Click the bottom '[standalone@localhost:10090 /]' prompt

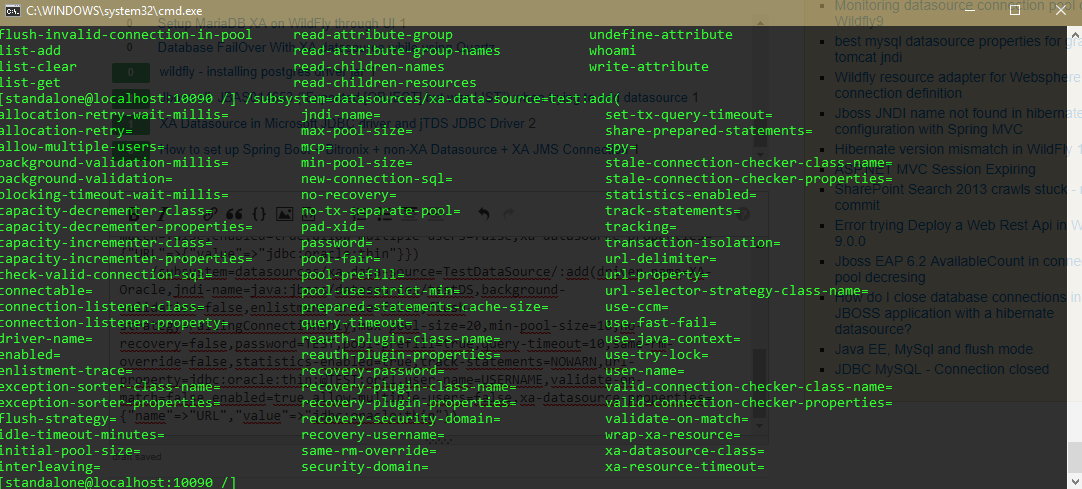coord(118,482)
